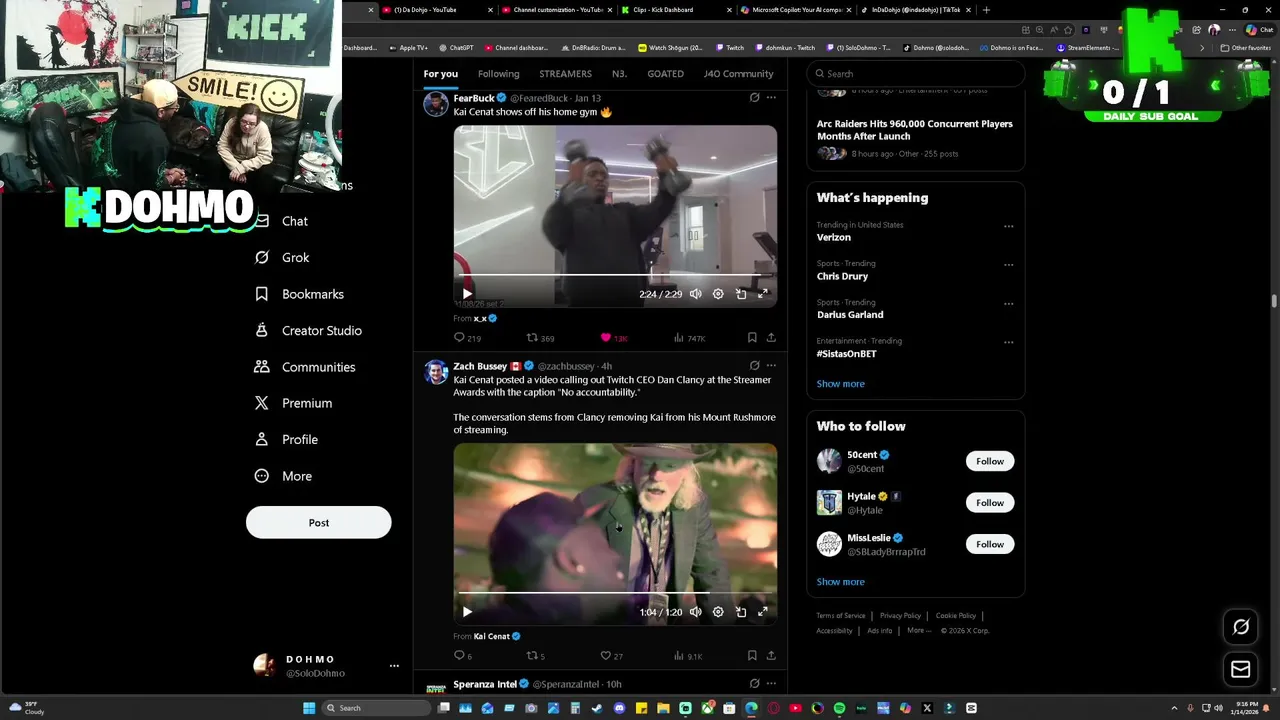
Task: Open options for the Darius Garland trend
Action: pos(1008,304)
